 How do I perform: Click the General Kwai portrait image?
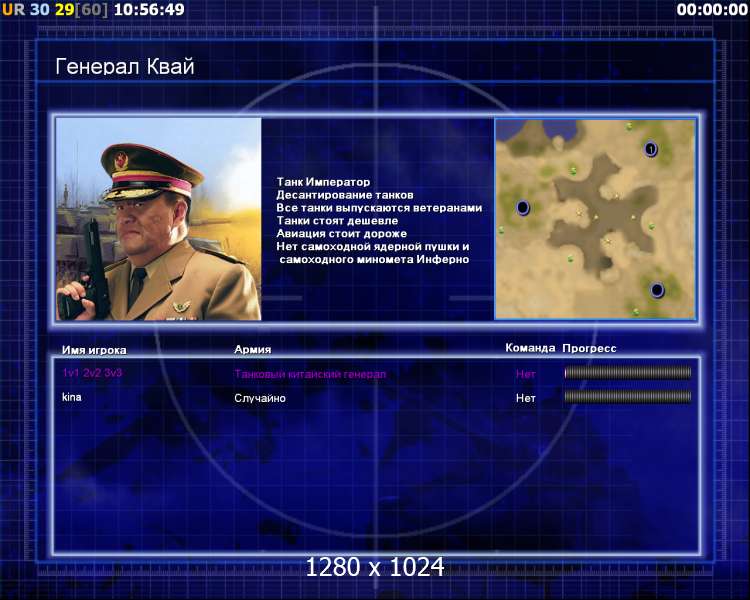tap(159, 219)
